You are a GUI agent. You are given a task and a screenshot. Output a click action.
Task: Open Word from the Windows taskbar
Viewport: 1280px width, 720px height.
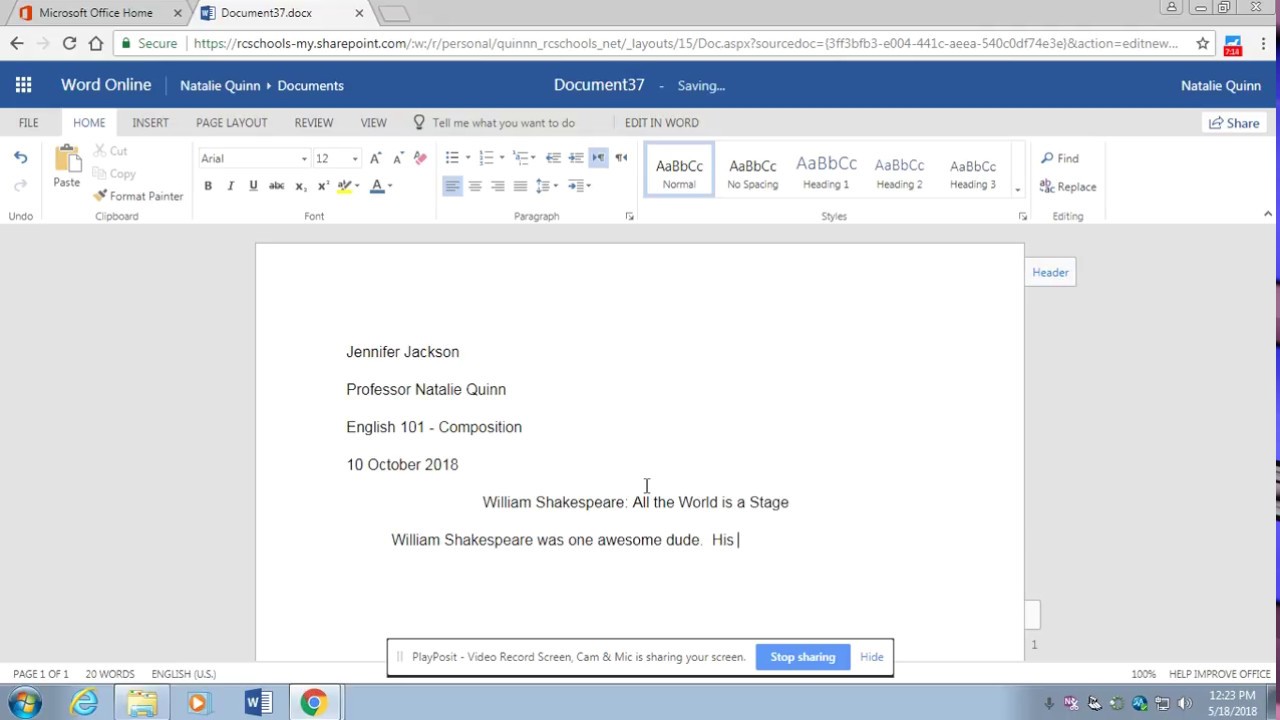(x=258, y=703)
